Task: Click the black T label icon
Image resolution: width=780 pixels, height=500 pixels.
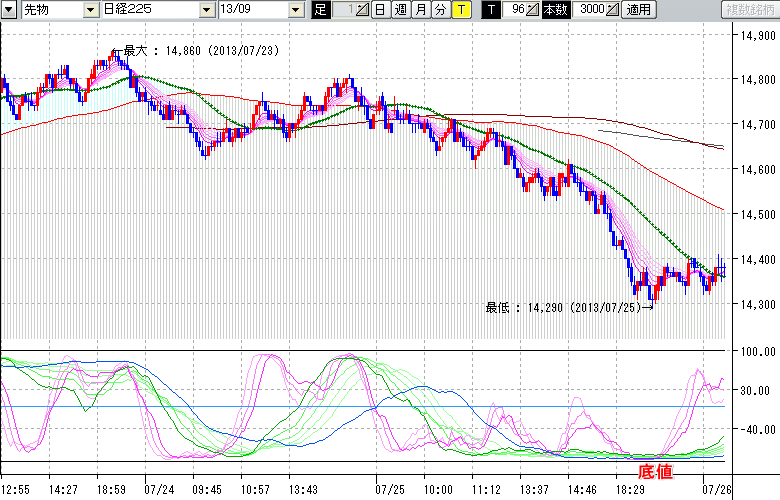Action: pyautogui.click(x=491, y=10)
